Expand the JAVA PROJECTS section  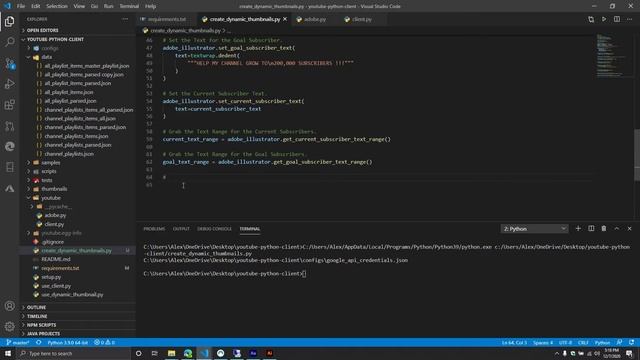tap(78, 334)
